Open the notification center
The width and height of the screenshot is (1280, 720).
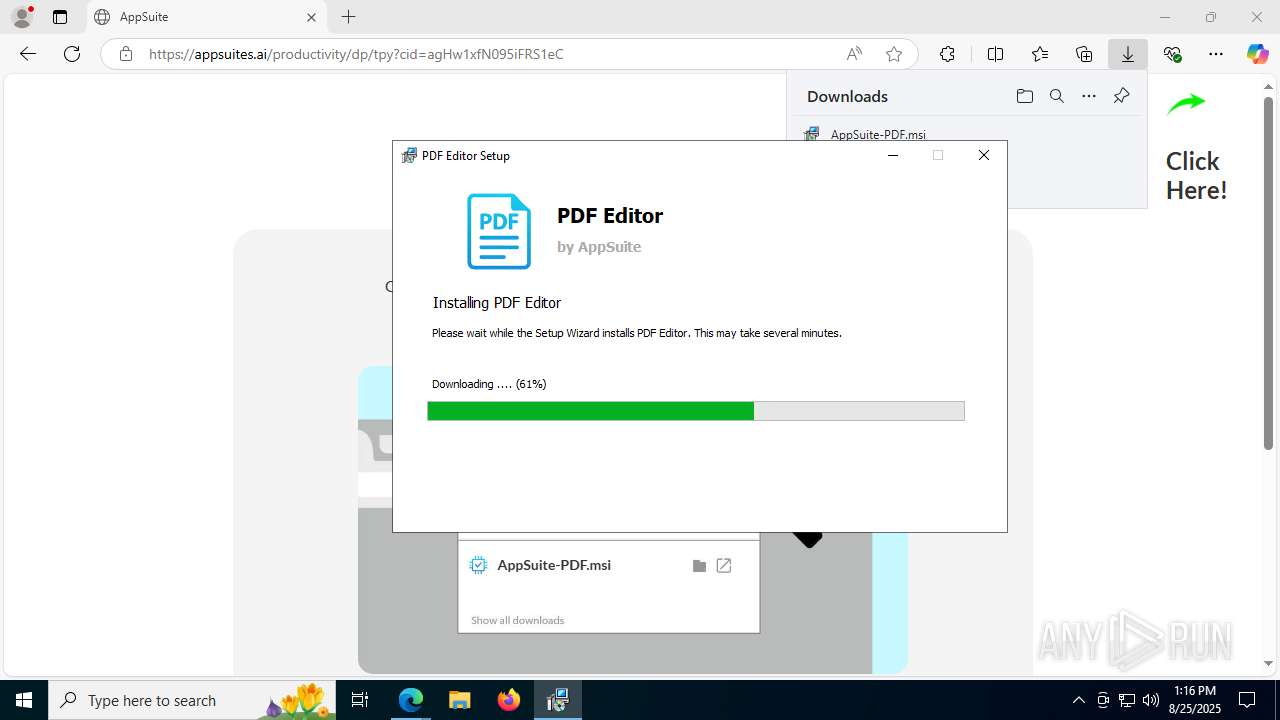click(x=1248, y=700)
